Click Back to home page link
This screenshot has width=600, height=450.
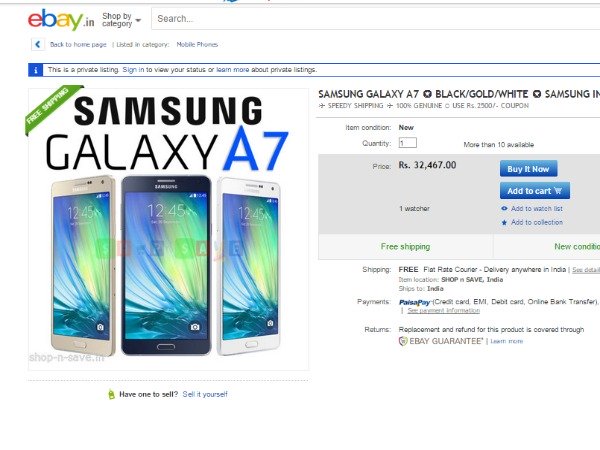(x=78, y=44)
